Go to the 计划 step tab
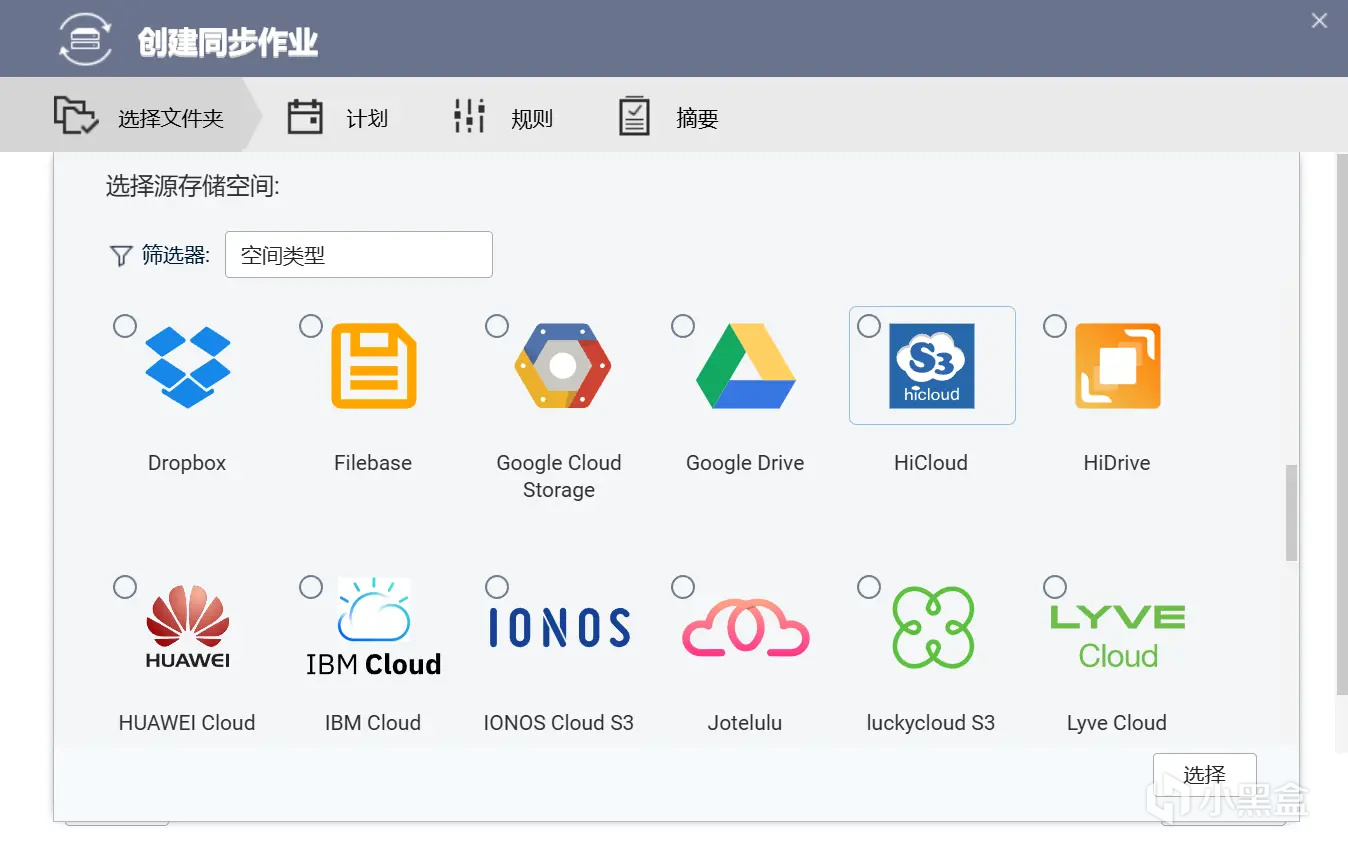The width and height of the screenshot is (1348, 847). click(x=338, y=118)
